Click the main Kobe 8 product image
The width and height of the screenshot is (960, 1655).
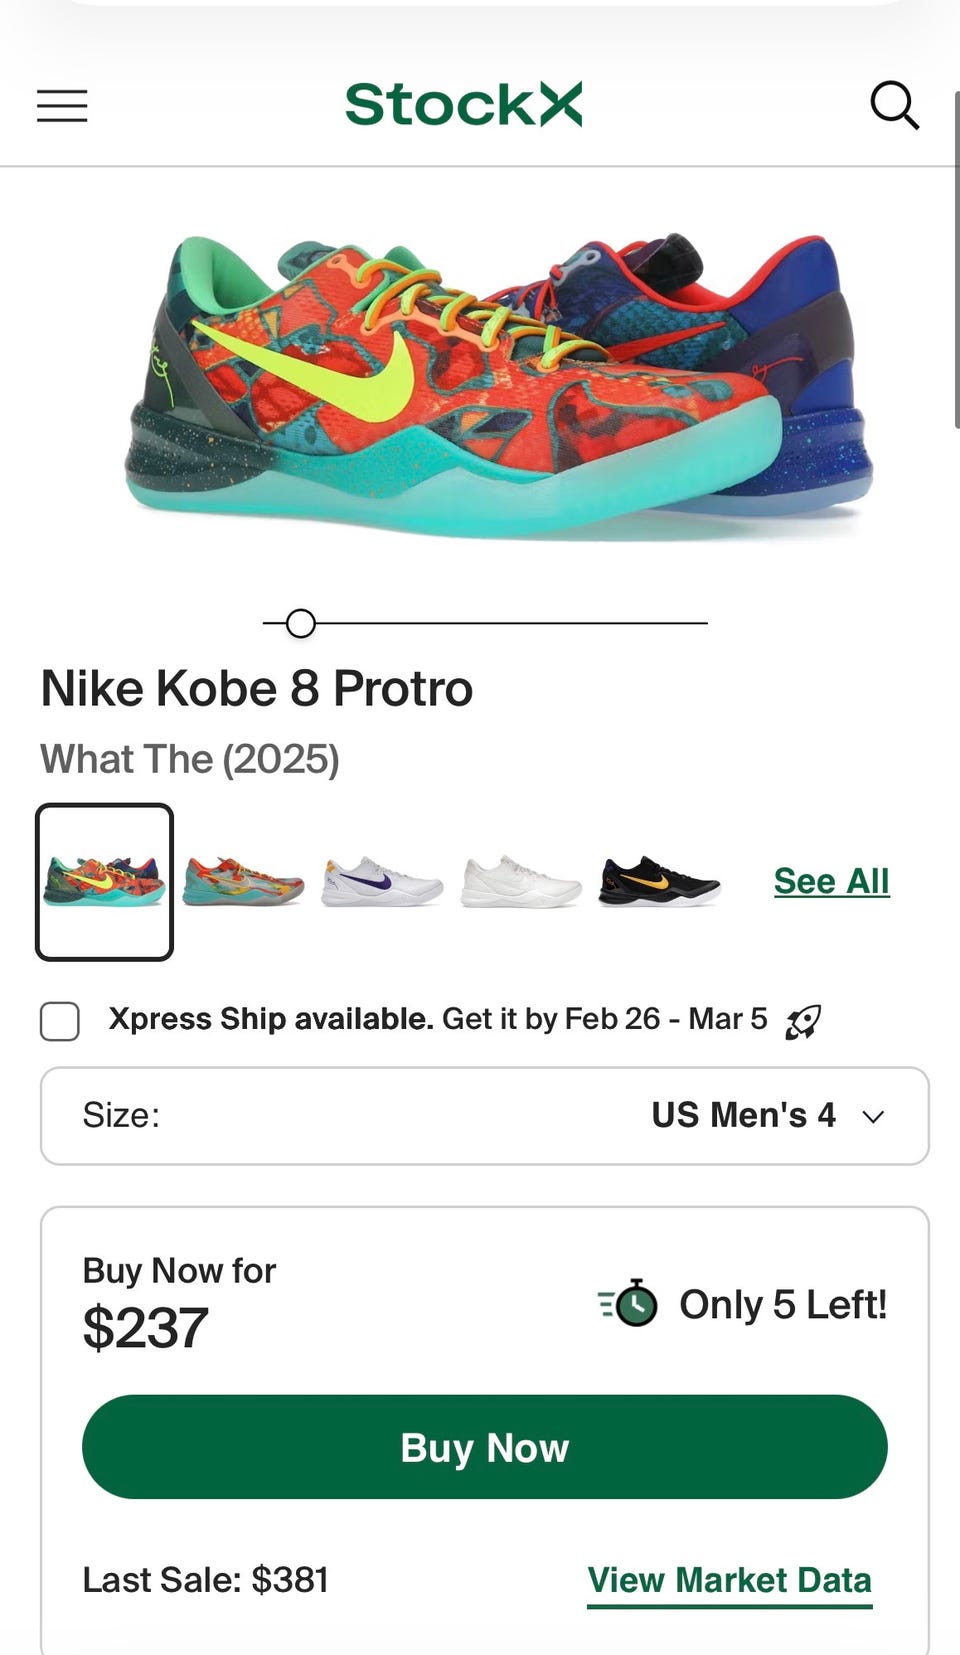coord(500,385)
